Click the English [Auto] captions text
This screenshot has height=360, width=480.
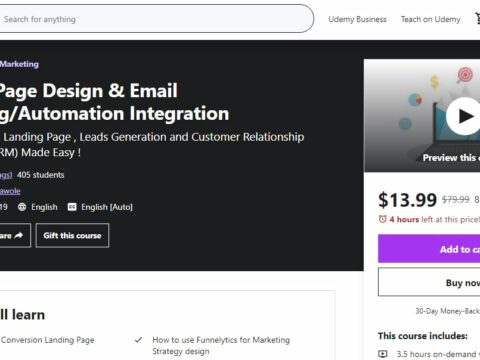tap(107, 207)
